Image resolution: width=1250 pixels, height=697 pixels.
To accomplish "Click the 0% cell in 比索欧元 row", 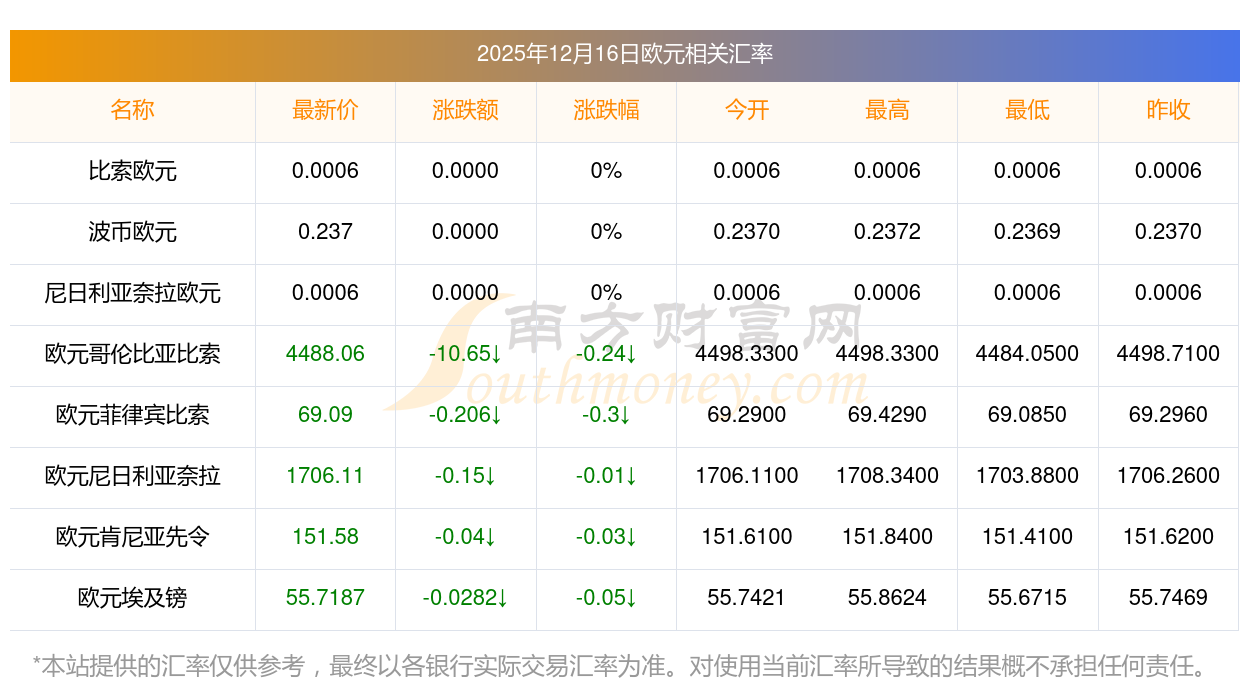I will [x=606, y=171].
